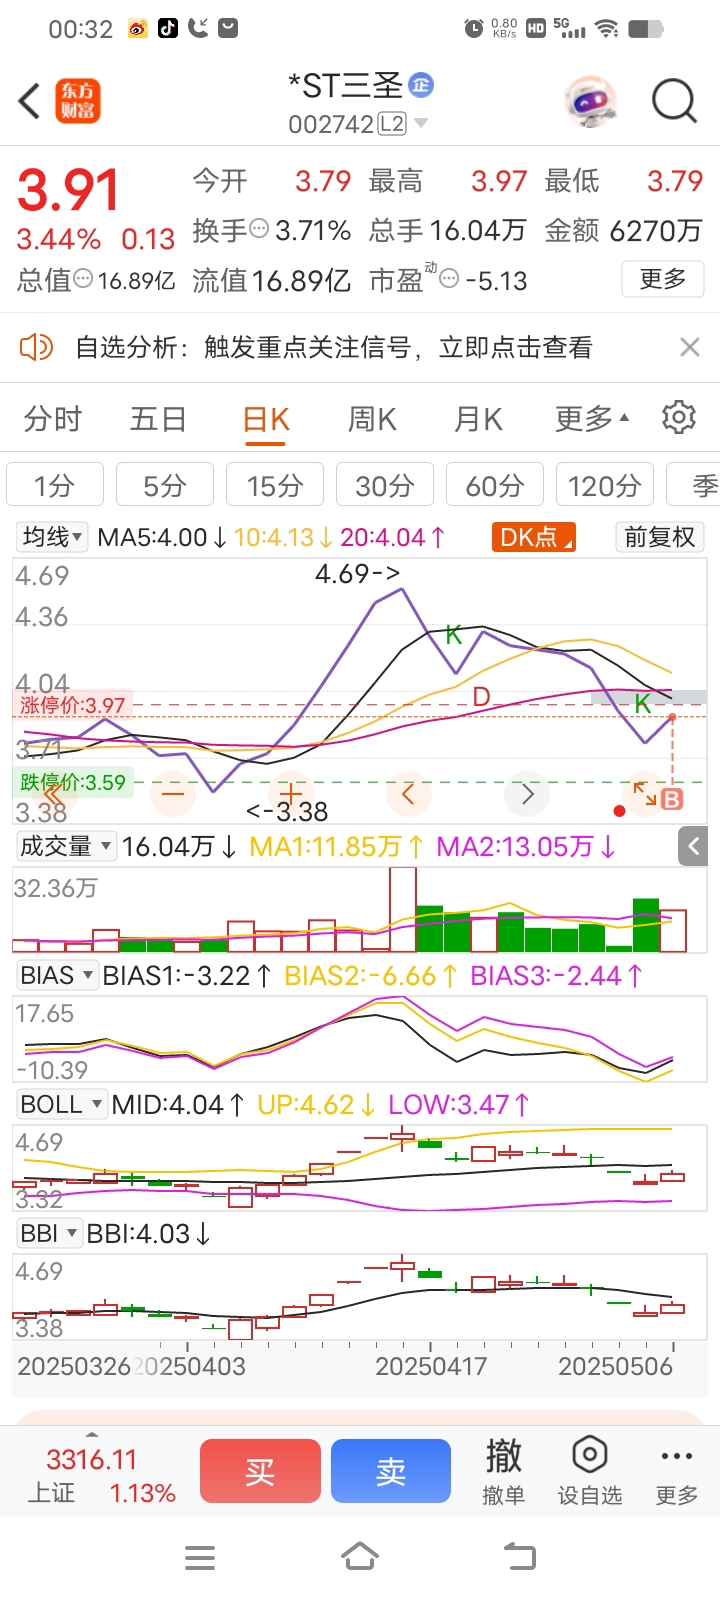Expand side panel arrow handle
Screen dimensions: 720x1600
694,846
